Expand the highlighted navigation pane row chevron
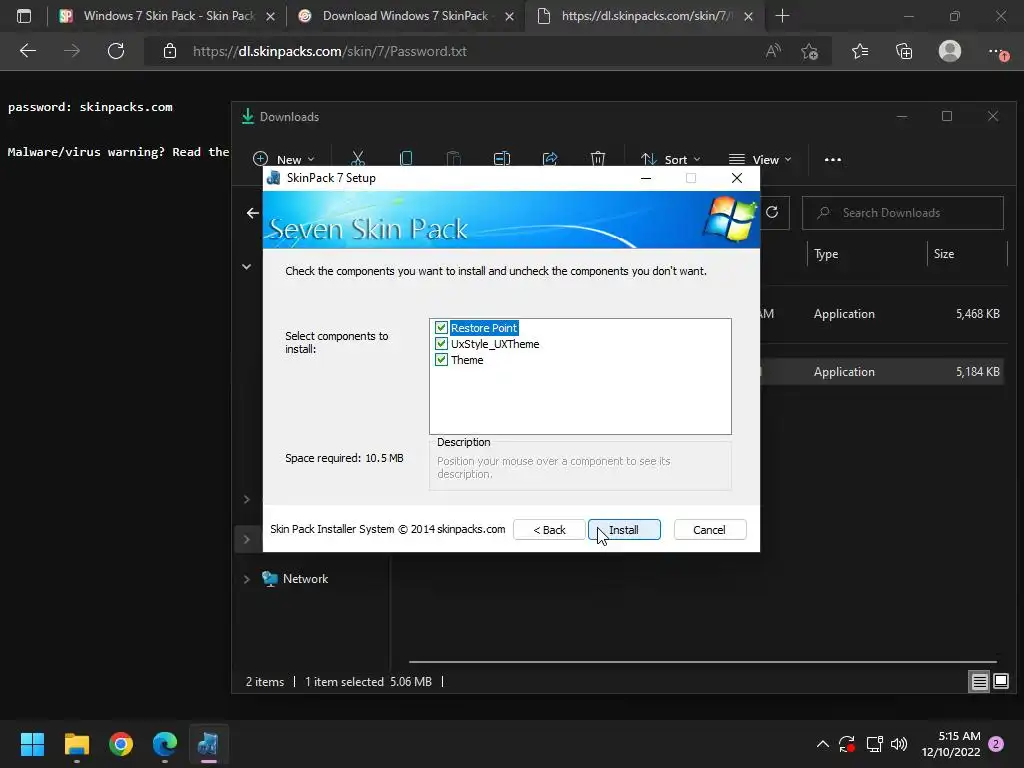Viewport: 1024px width, 768px height. (247, 539)
